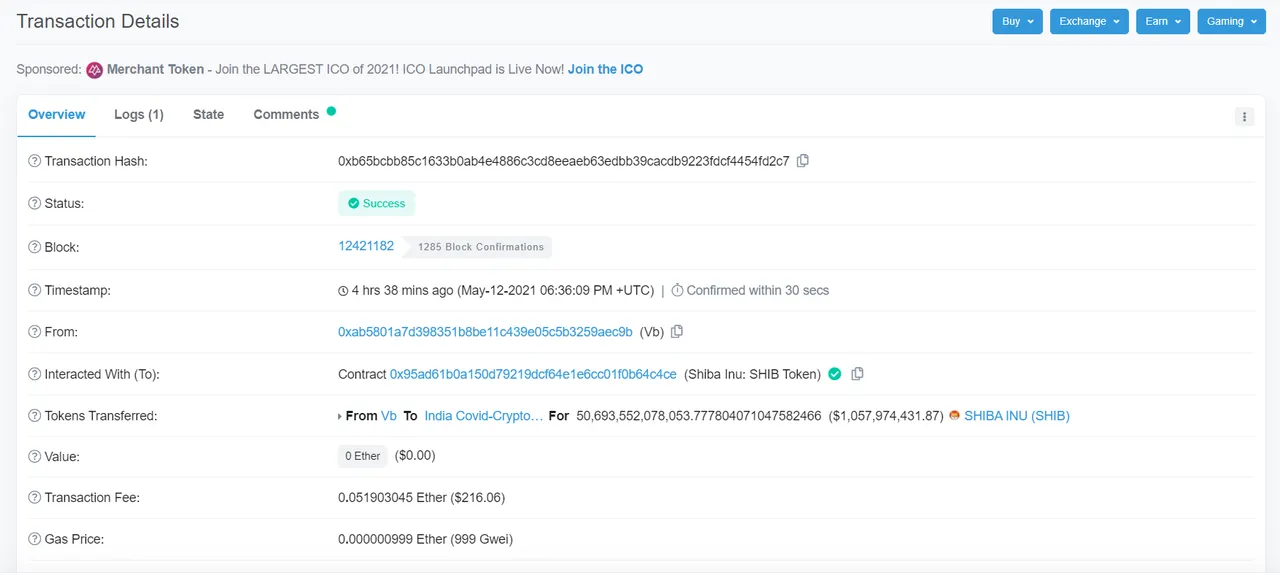1280x575 pixels.
Task: Open block number 12421182
Action: [366, 246]
